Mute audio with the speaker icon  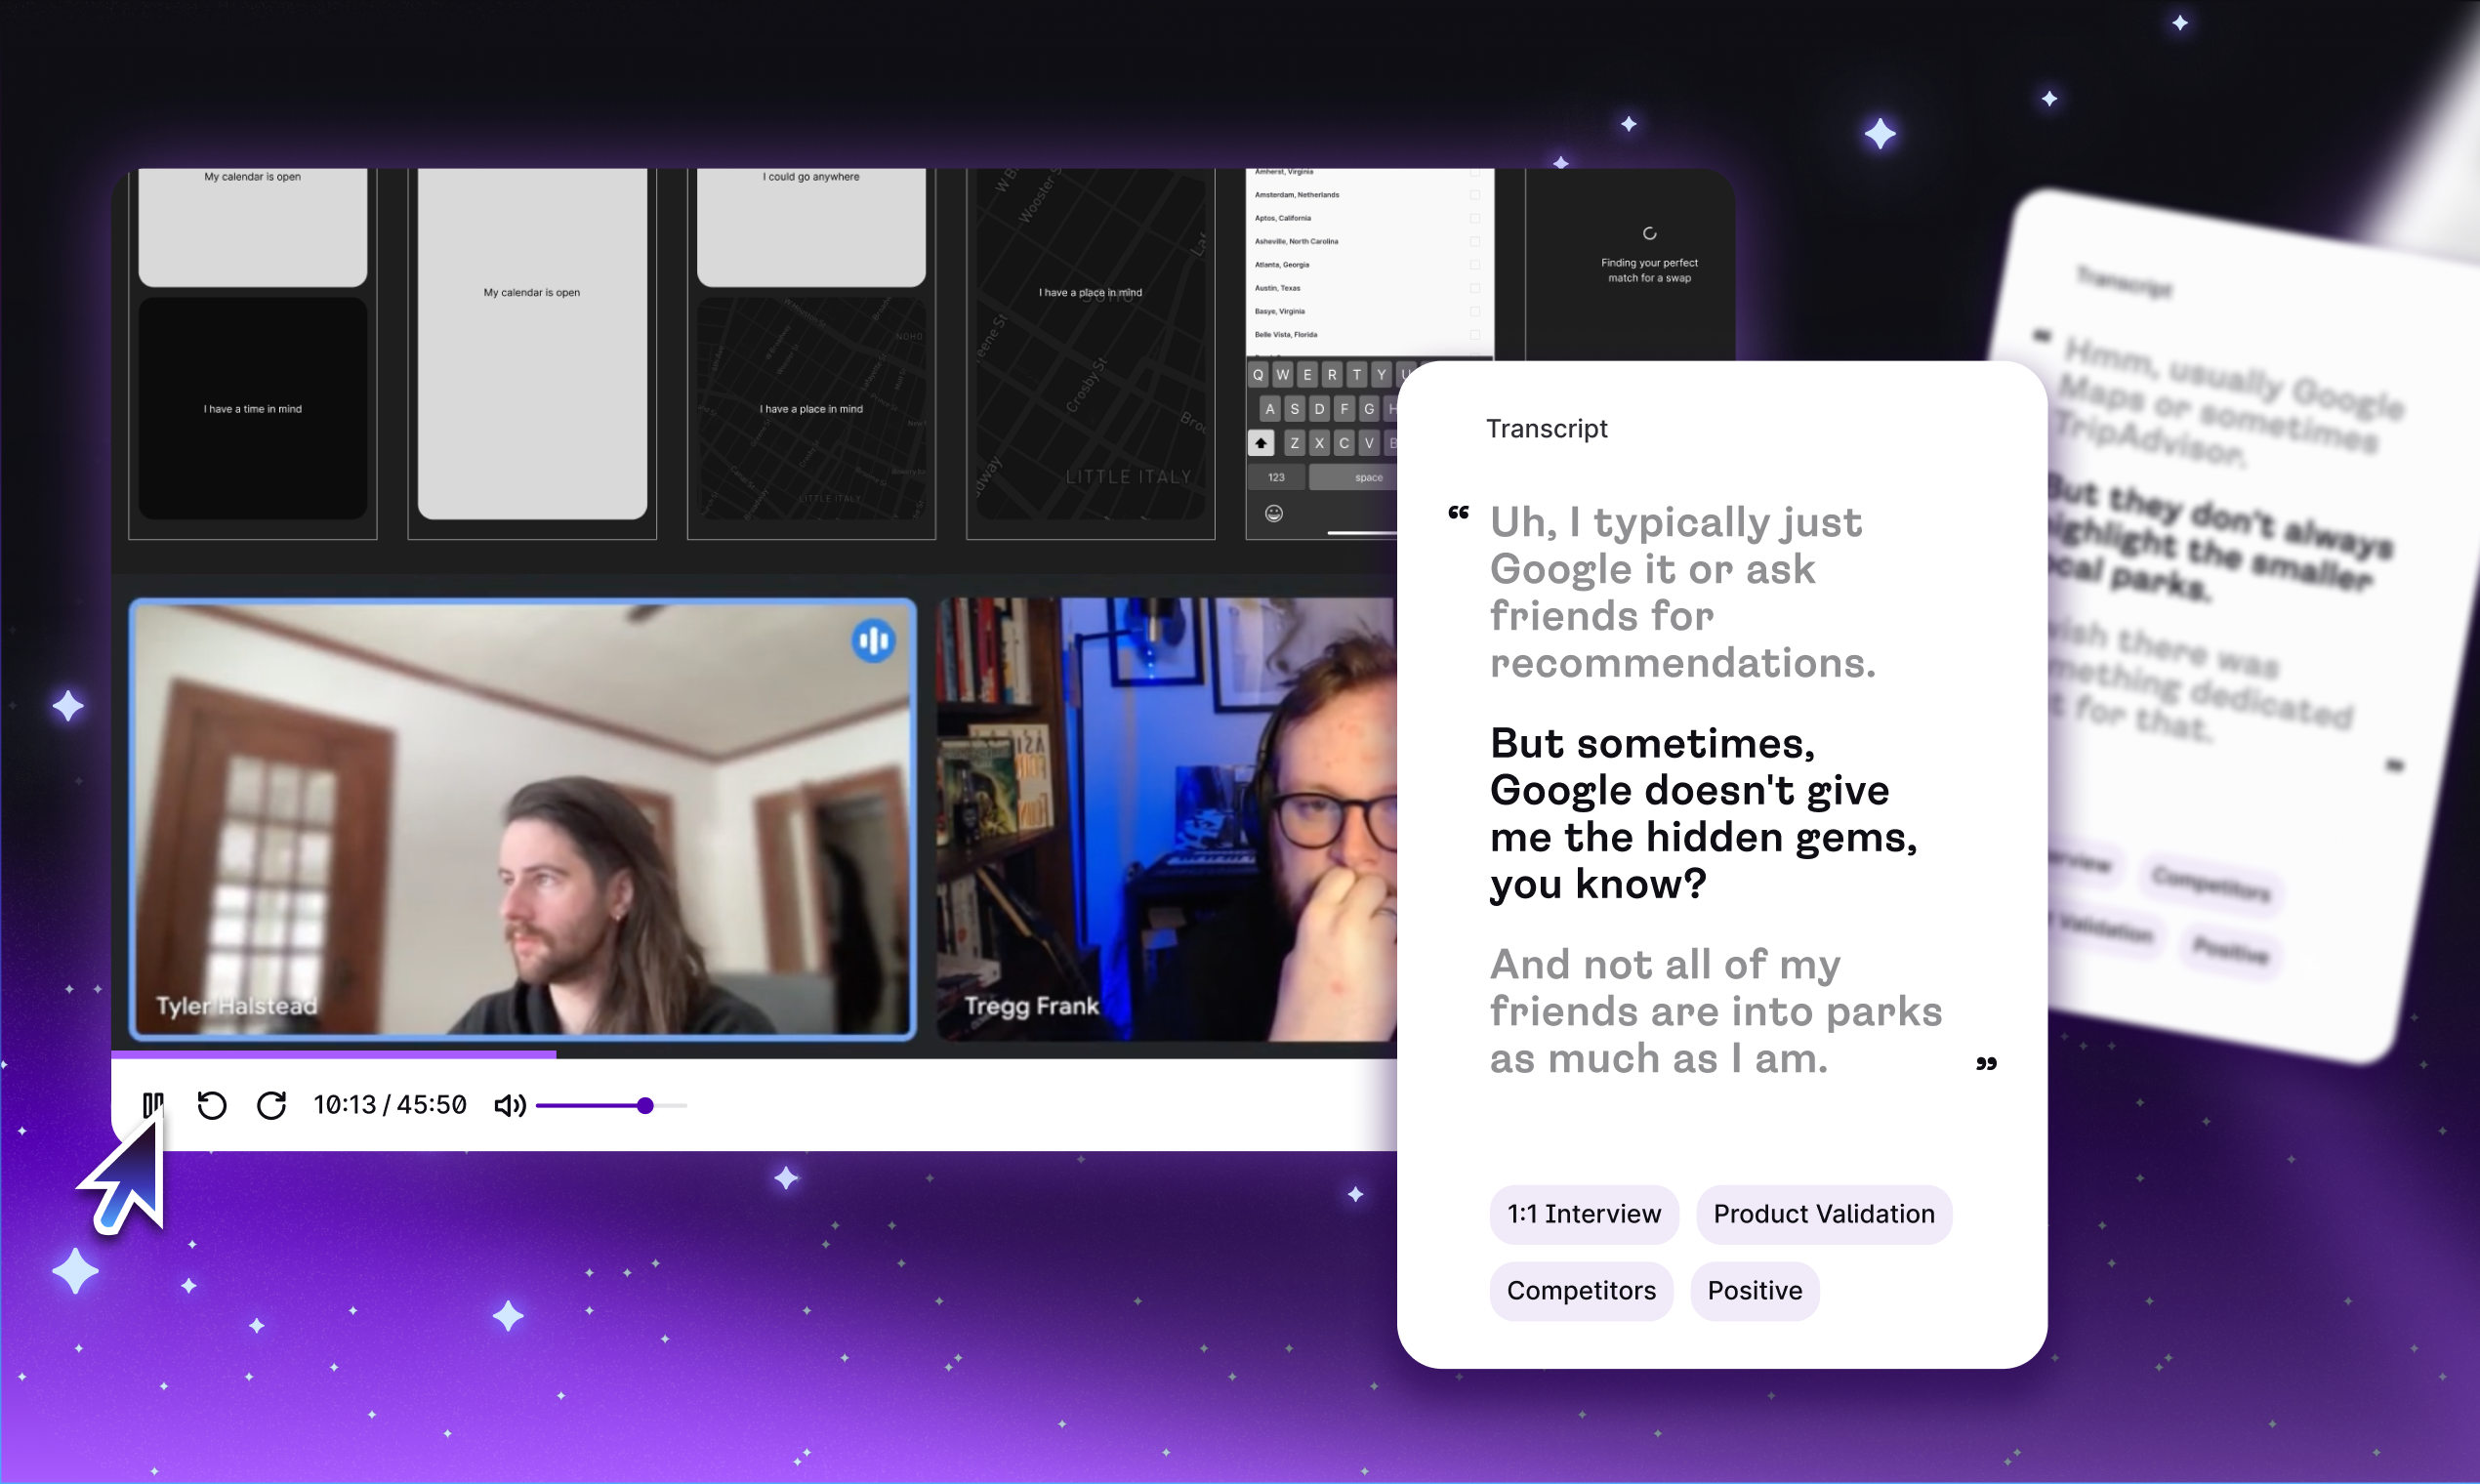point(509,1105)
